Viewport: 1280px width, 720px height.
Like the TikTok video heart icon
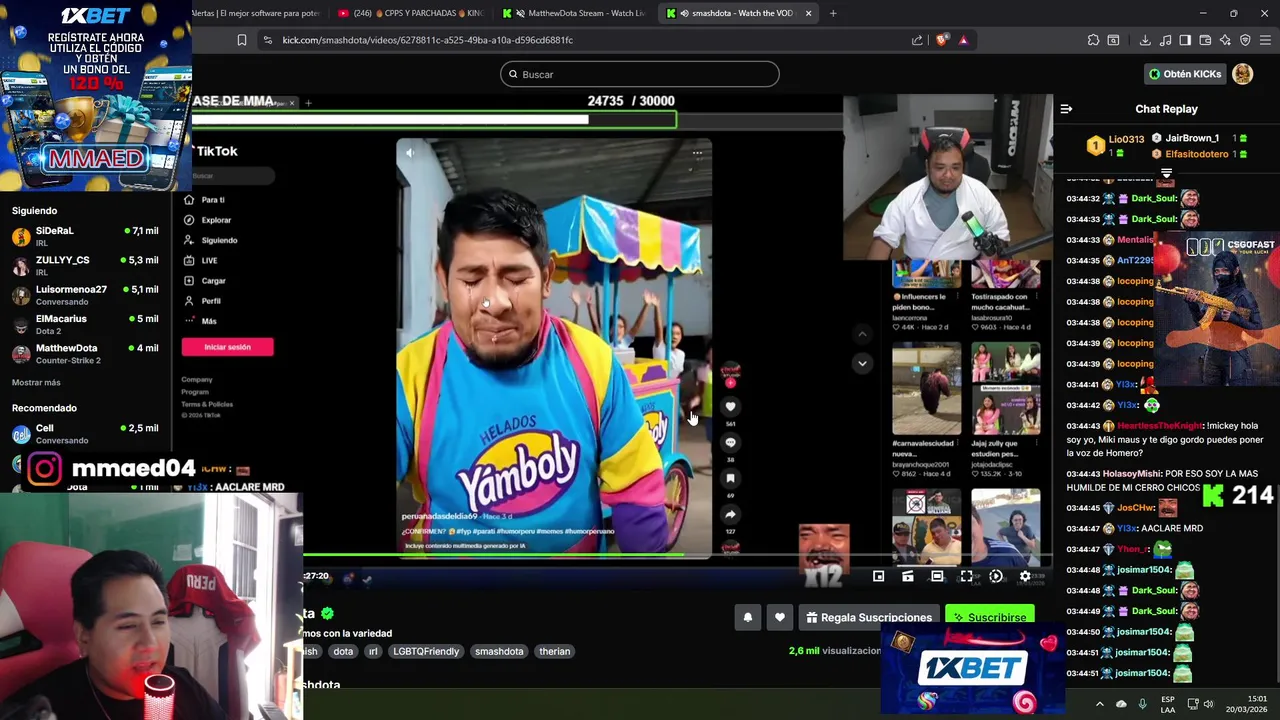[730, 406]
